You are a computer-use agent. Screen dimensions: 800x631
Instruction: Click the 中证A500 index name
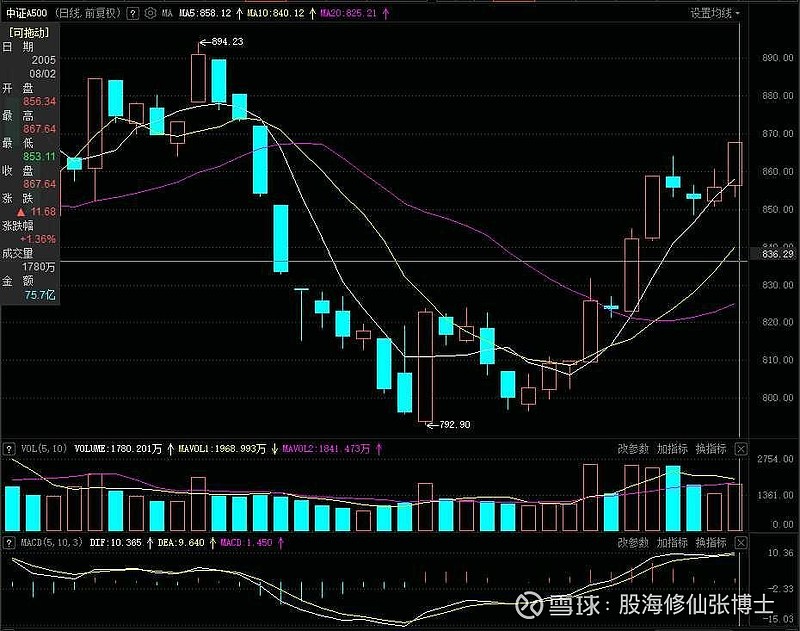click(x=23, y=12)
